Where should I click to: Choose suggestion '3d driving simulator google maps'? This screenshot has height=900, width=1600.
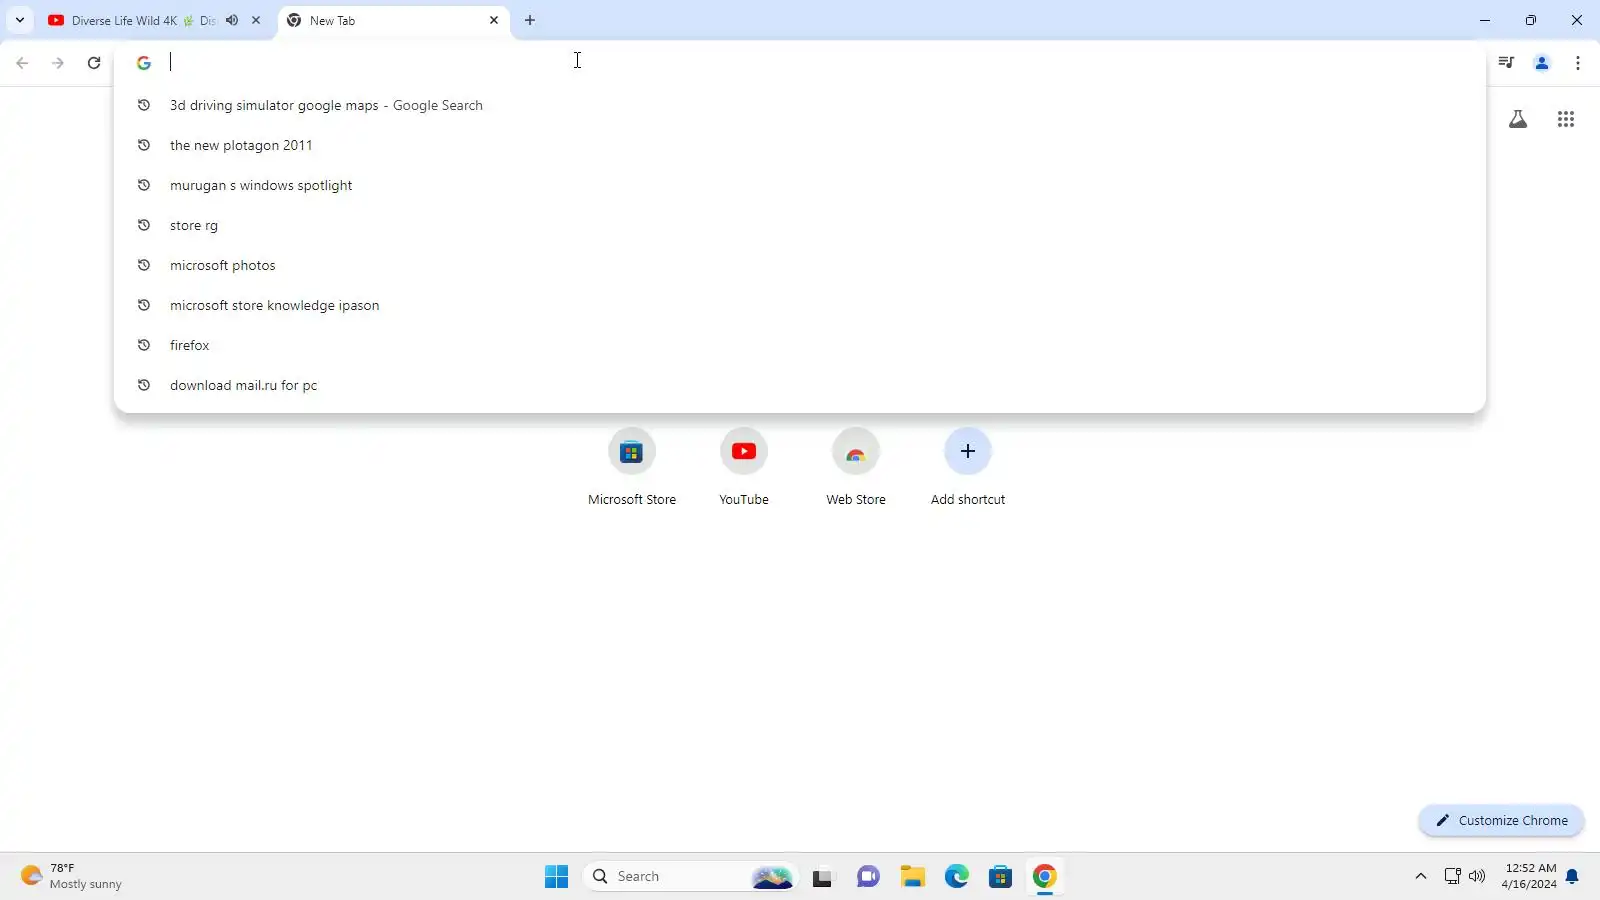tap(800, 105)
